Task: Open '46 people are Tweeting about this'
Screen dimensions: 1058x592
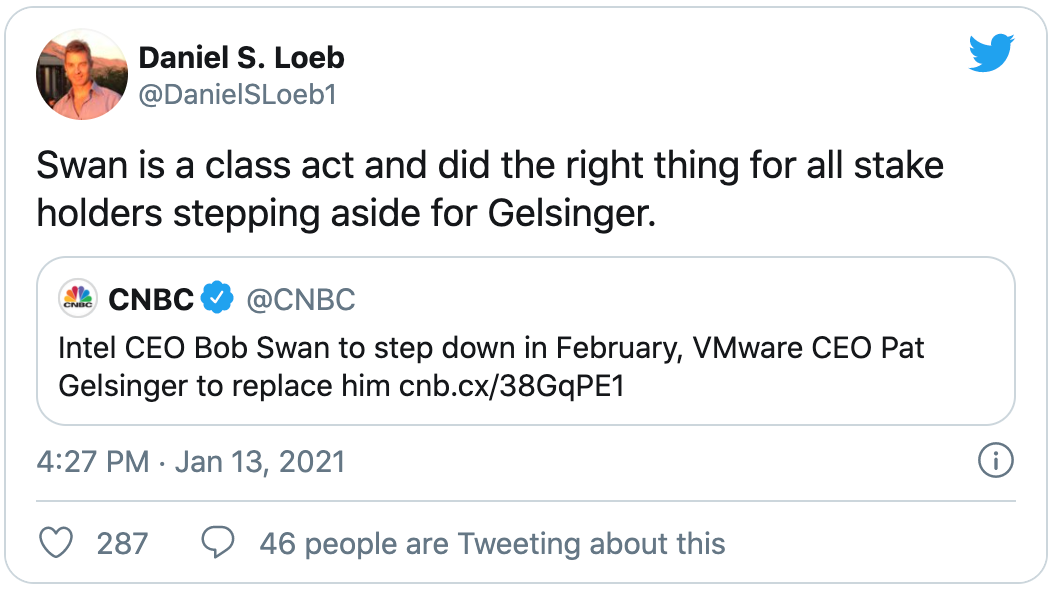Action: pyautogui.click(x=493, y=543)
